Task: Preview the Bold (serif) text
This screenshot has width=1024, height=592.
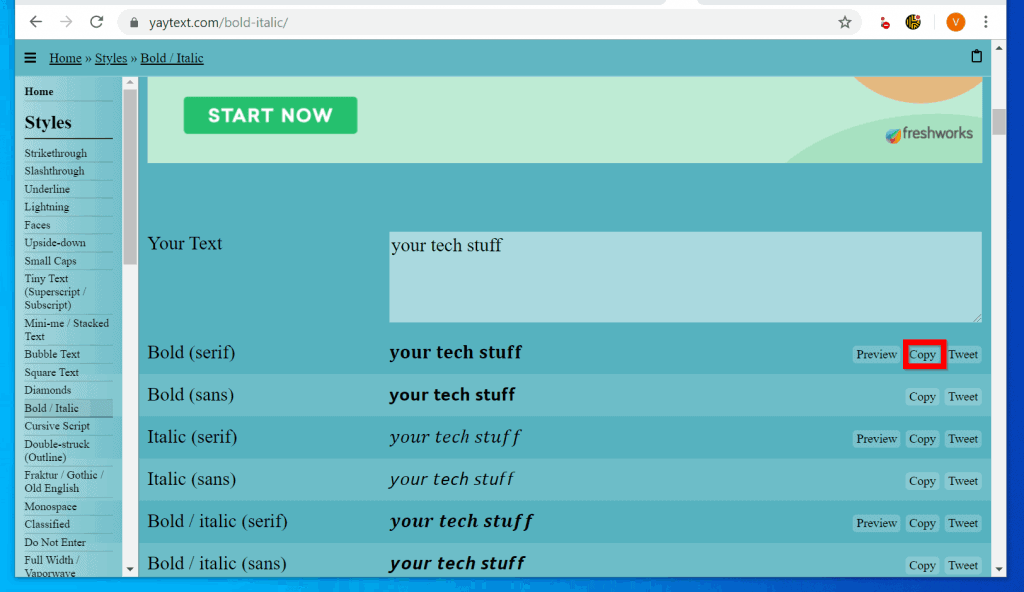Action: tap(876, 354)
